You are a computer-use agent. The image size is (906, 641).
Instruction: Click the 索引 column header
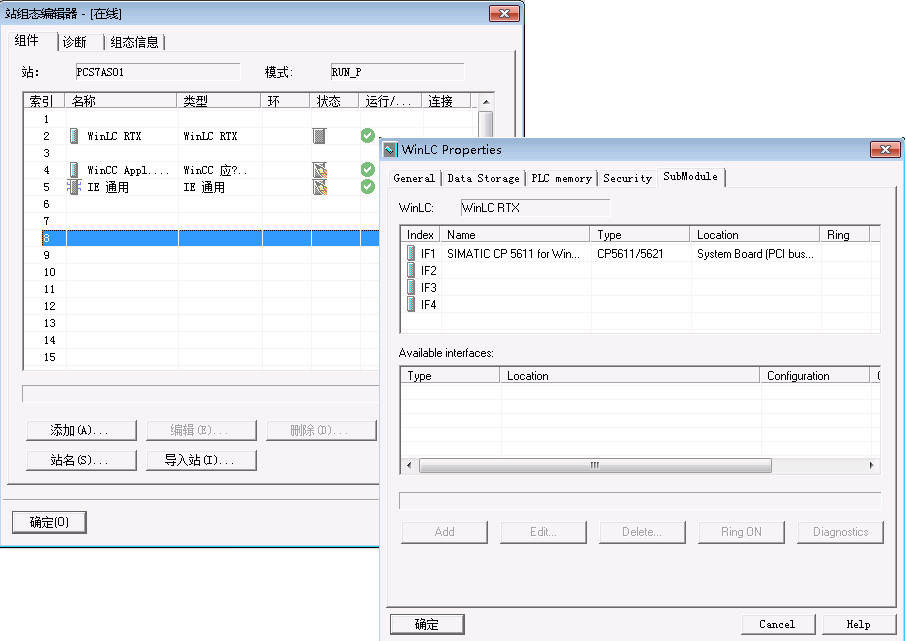click(44, 101)
